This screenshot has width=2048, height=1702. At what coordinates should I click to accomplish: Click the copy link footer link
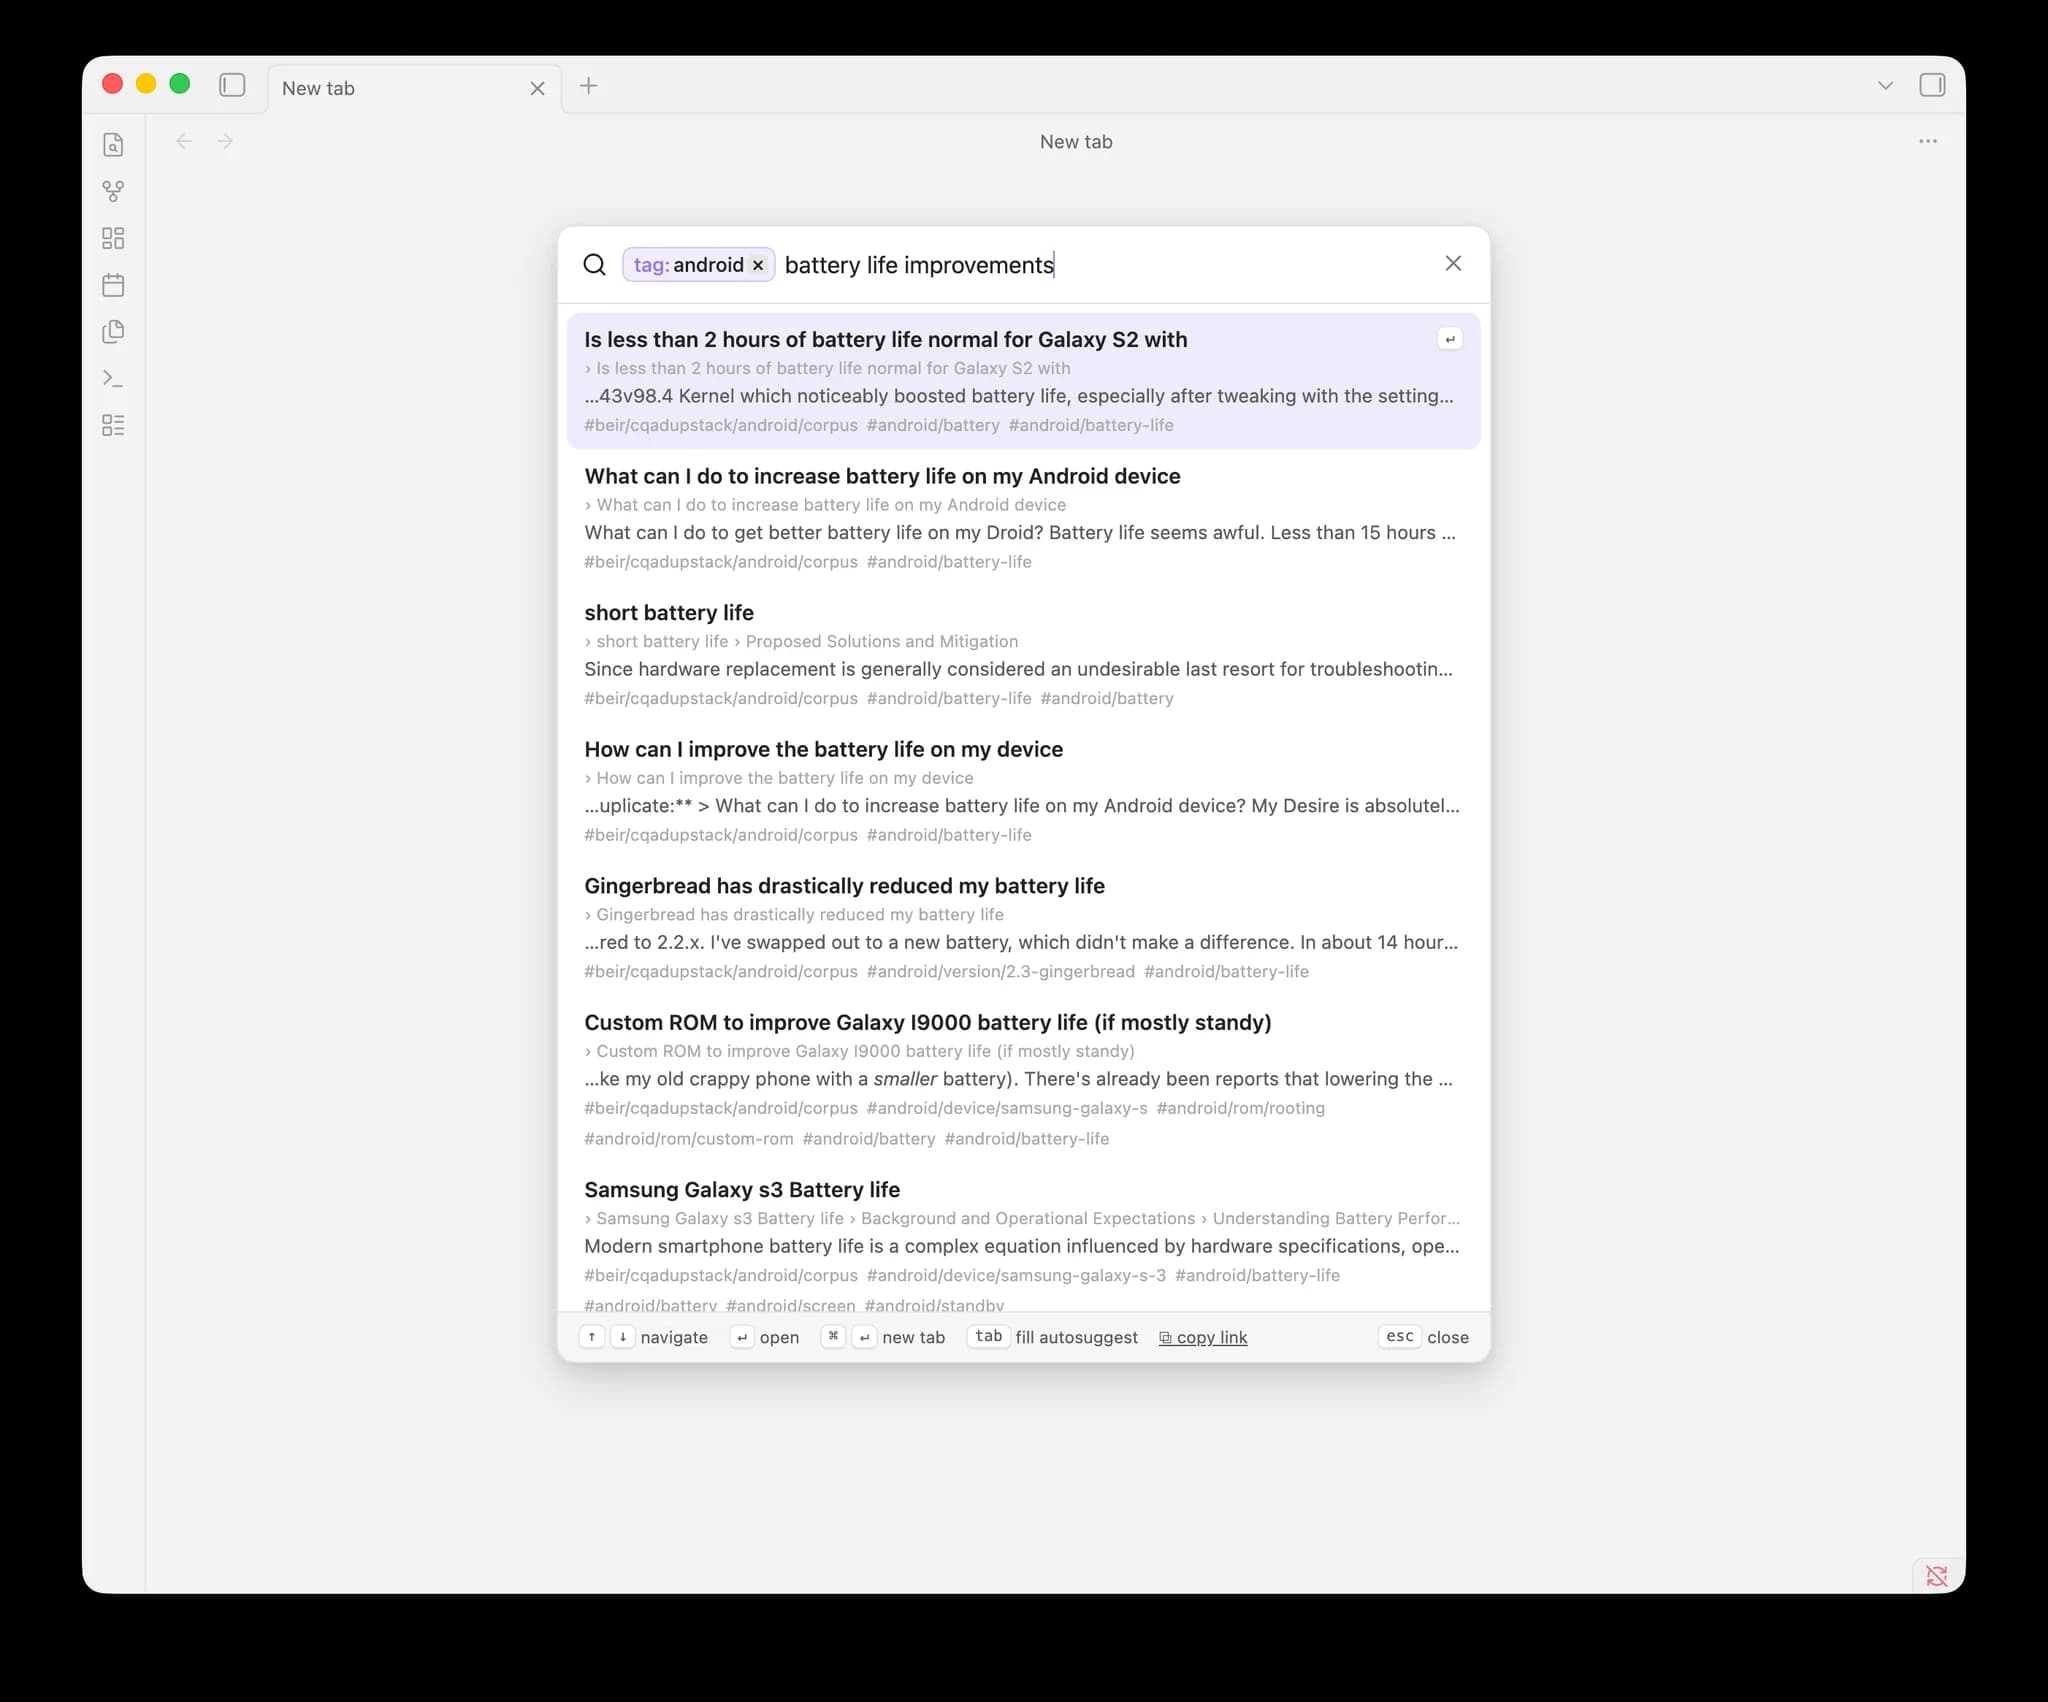pos(1203,1337)
